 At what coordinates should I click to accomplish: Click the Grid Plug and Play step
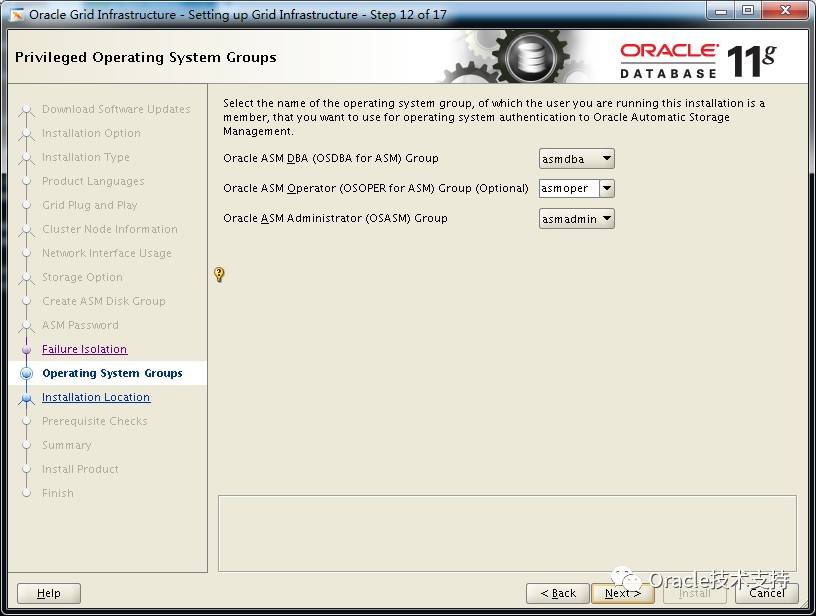[90, 205]
